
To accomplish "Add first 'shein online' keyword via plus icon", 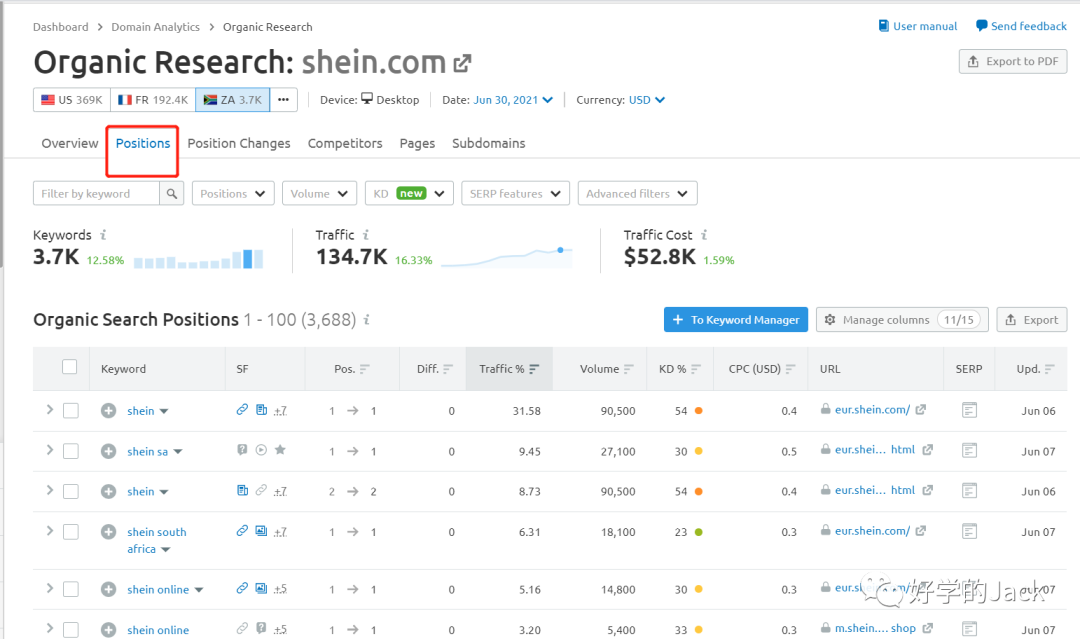I will click(x=108, y=589).
